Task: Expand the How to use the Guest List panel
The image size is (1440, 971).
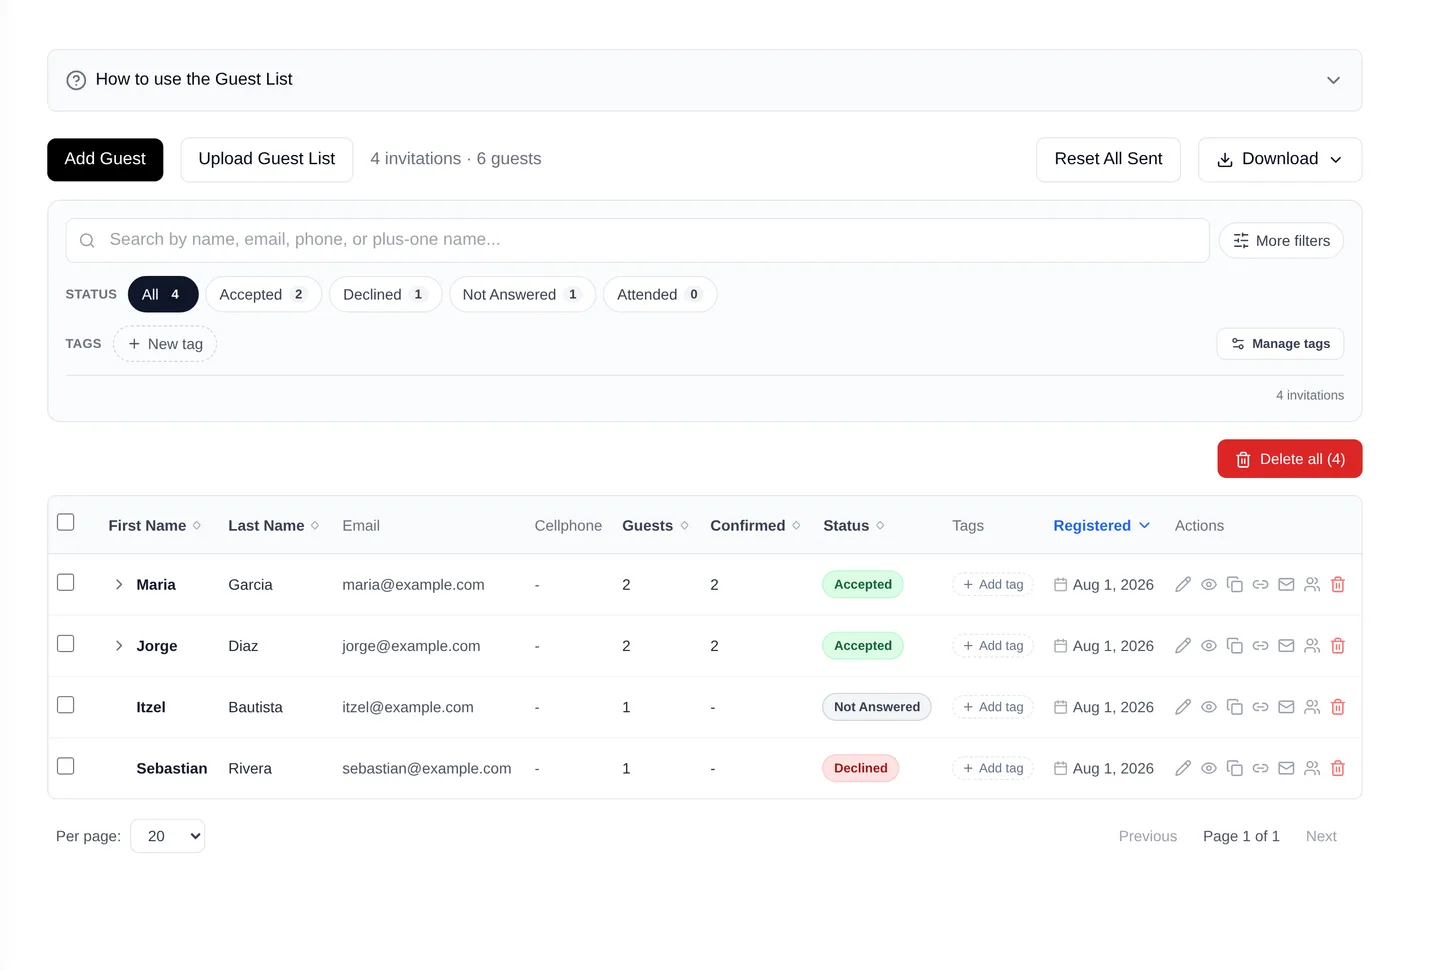Action: (704, 80)
